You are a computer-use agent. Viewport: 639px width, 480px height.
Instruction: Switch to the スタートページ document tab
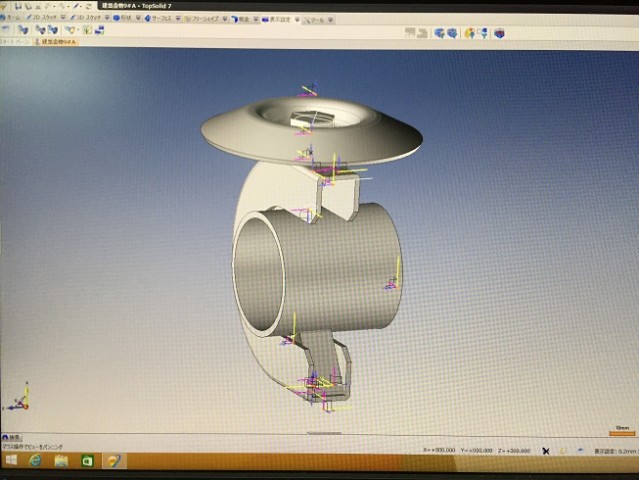tap(15, 42)
